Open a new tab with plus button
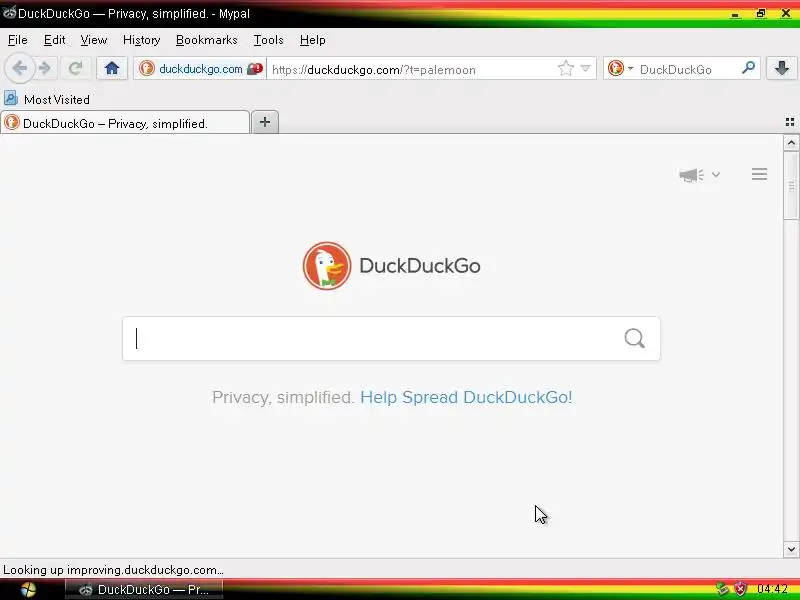Screen dimensions: 800x600 coord(265,122)
